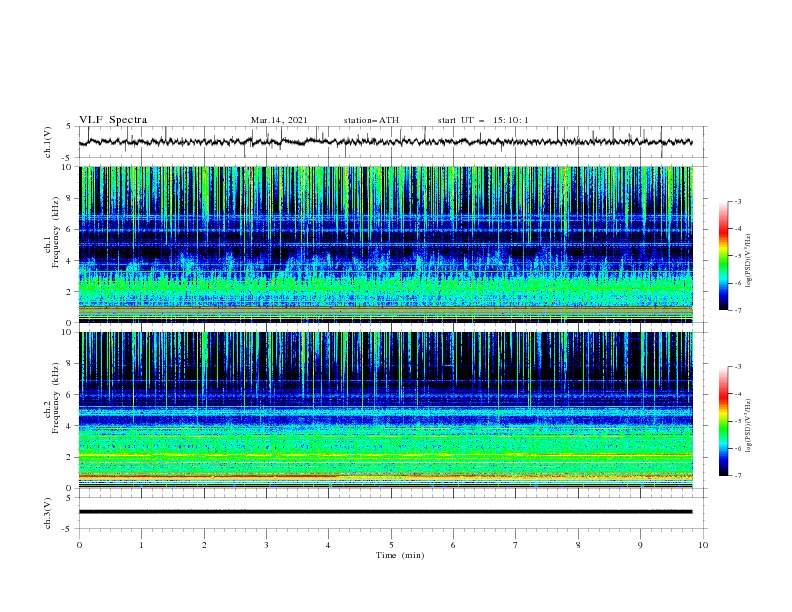
Task: Click the '10' at the time axis end
Action: [x=703, y=545]
